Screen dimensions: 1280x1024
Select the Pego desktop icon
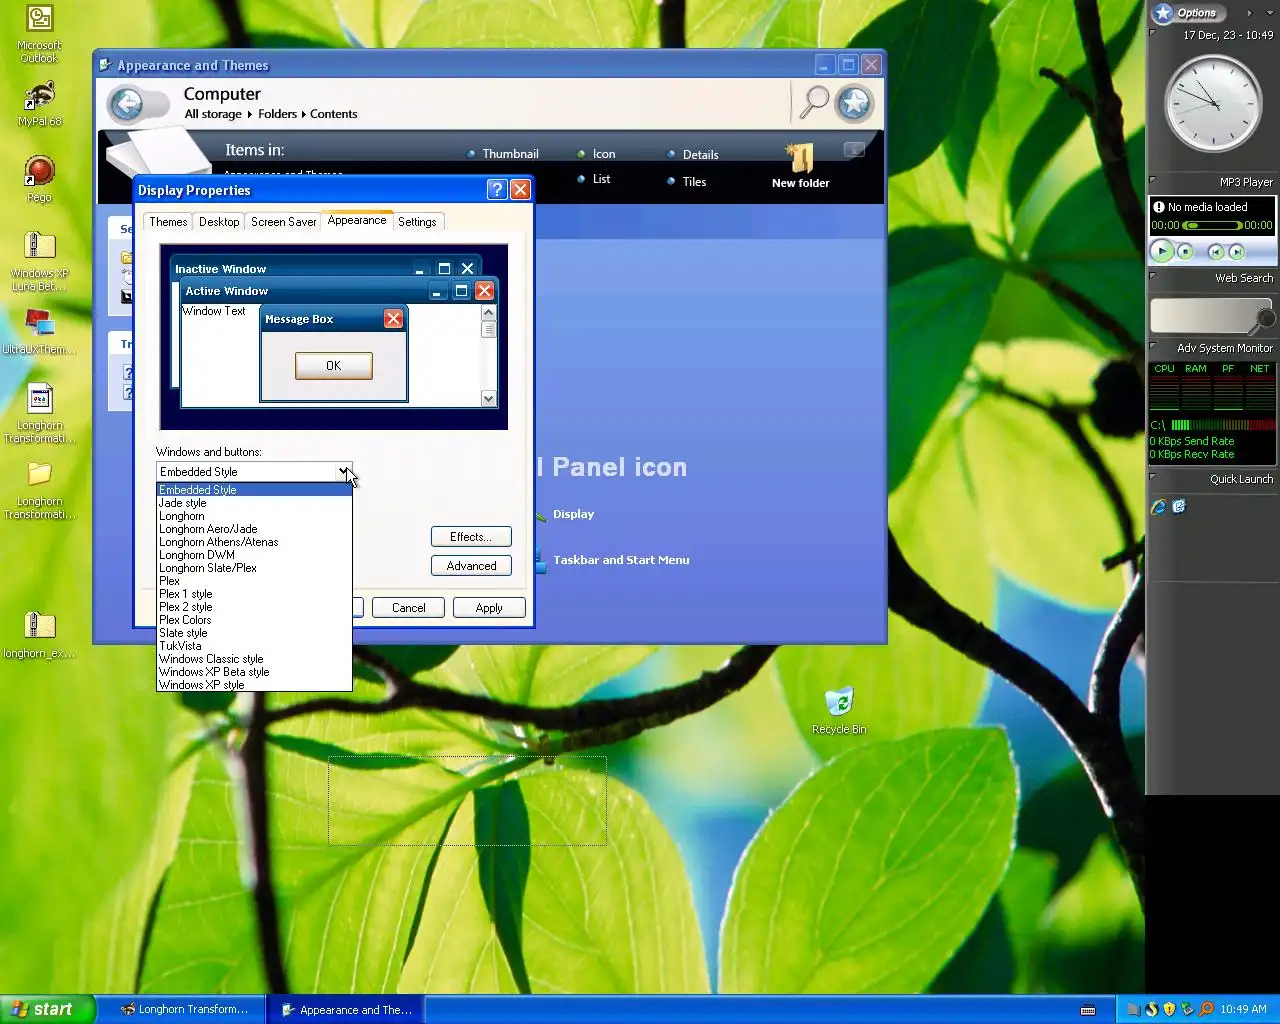(x=39, y=172)
